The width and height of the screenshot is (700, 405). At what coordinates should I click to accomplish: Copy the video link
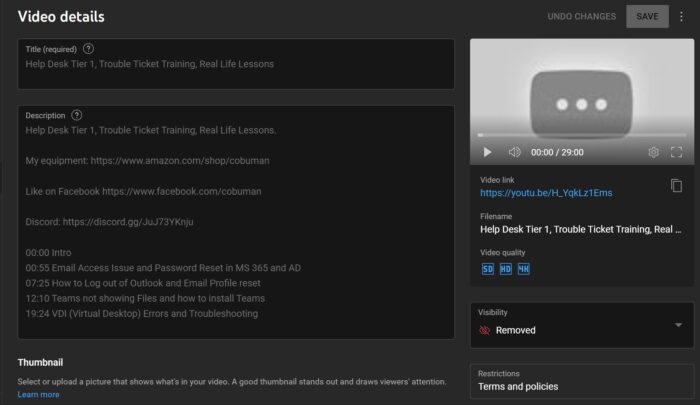coord(676,185)
